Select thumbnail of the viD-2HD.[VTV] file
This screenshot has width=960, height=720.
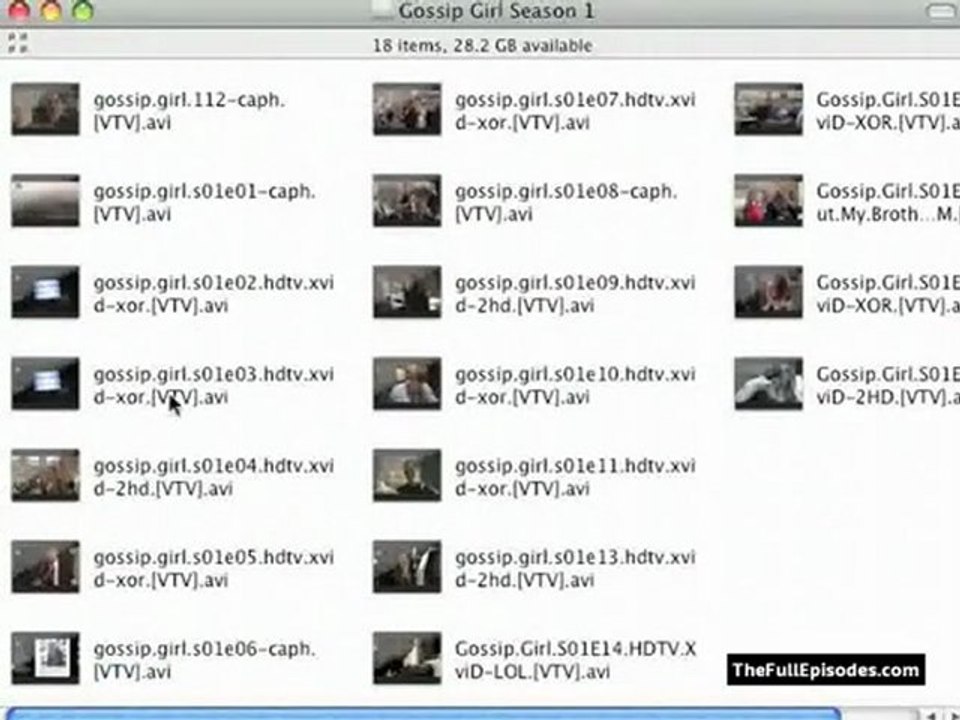[769, 383]
